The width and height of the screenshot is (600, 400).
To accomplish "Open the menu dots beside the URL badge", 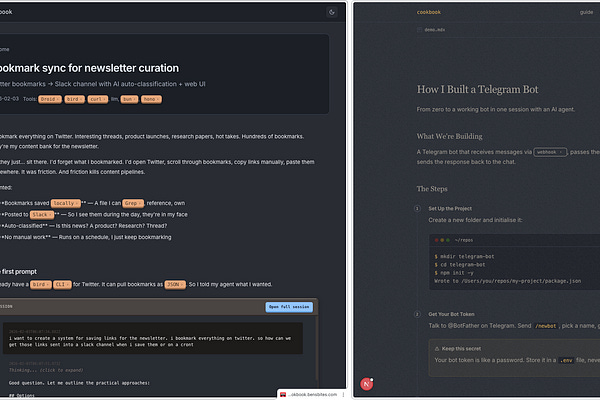I will tap(343, 394).
